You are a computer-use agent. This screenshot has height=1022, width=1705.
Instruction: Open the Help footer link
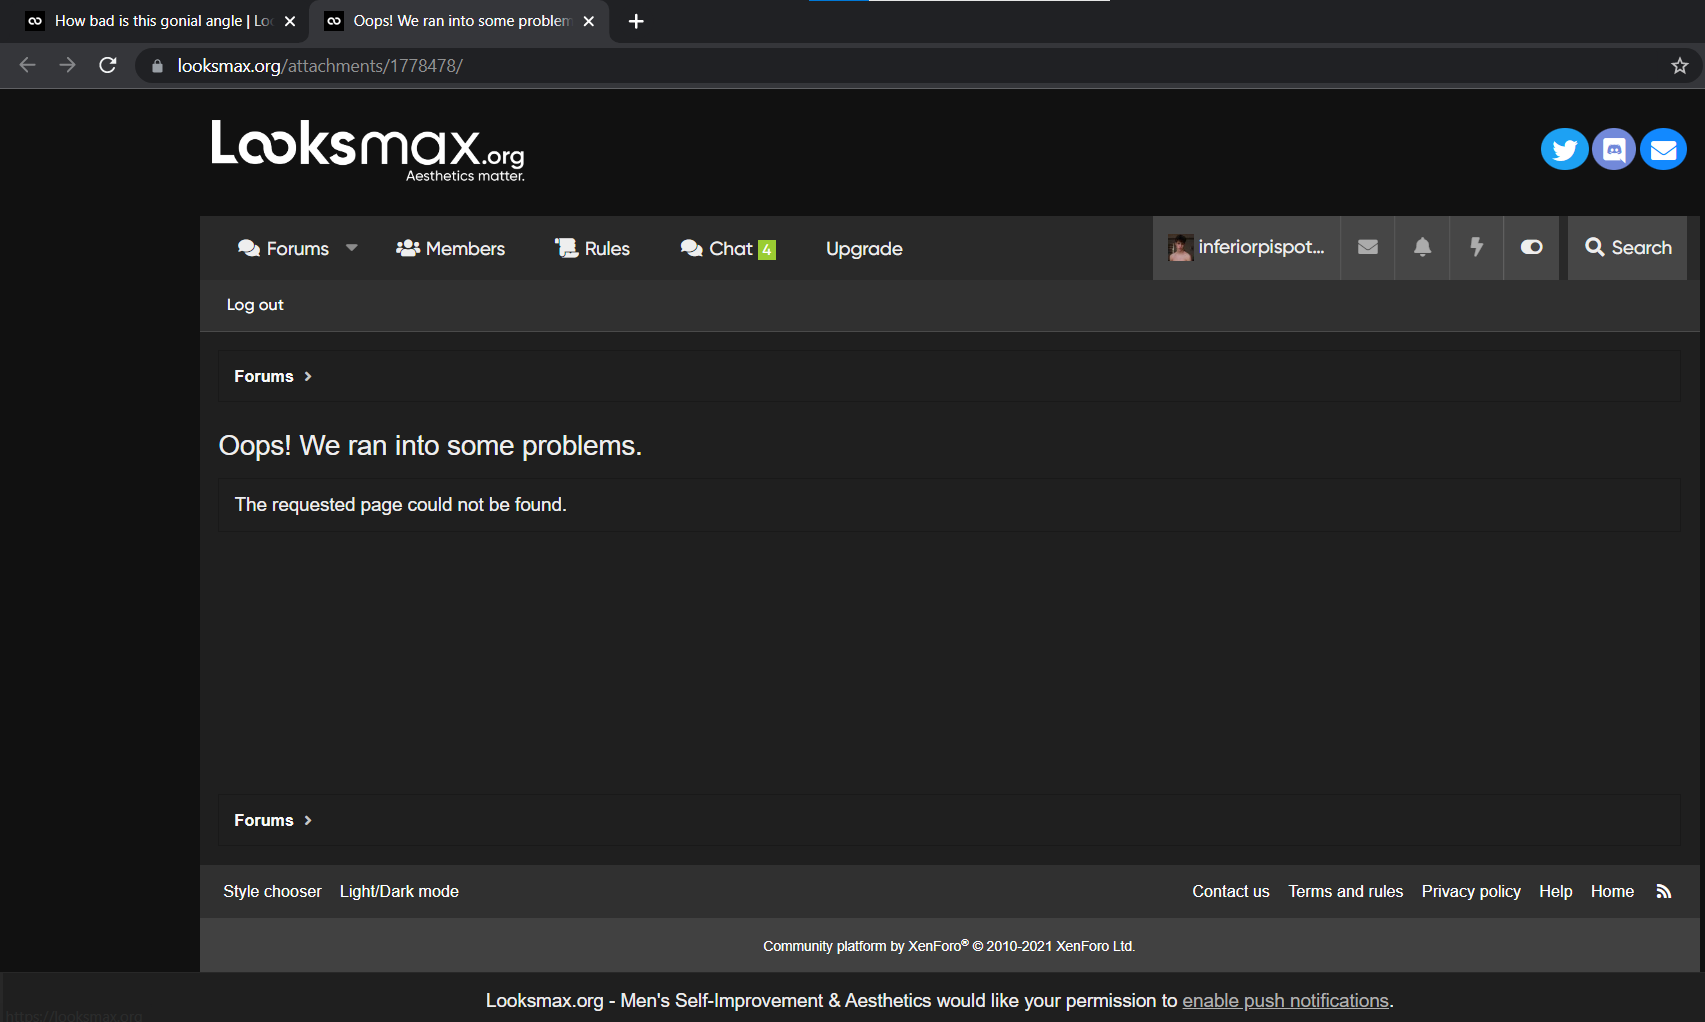(1556, 891)
